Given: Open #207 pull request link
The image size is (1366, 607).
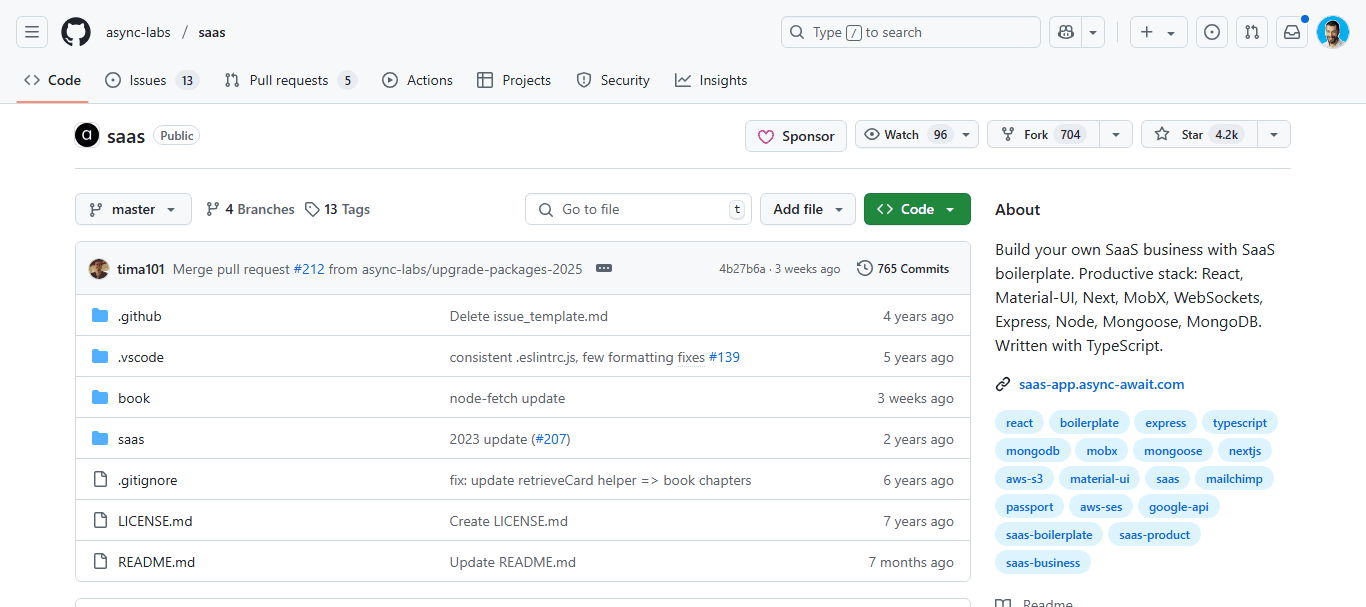Looking at the screenshot, I should (551, 439).
